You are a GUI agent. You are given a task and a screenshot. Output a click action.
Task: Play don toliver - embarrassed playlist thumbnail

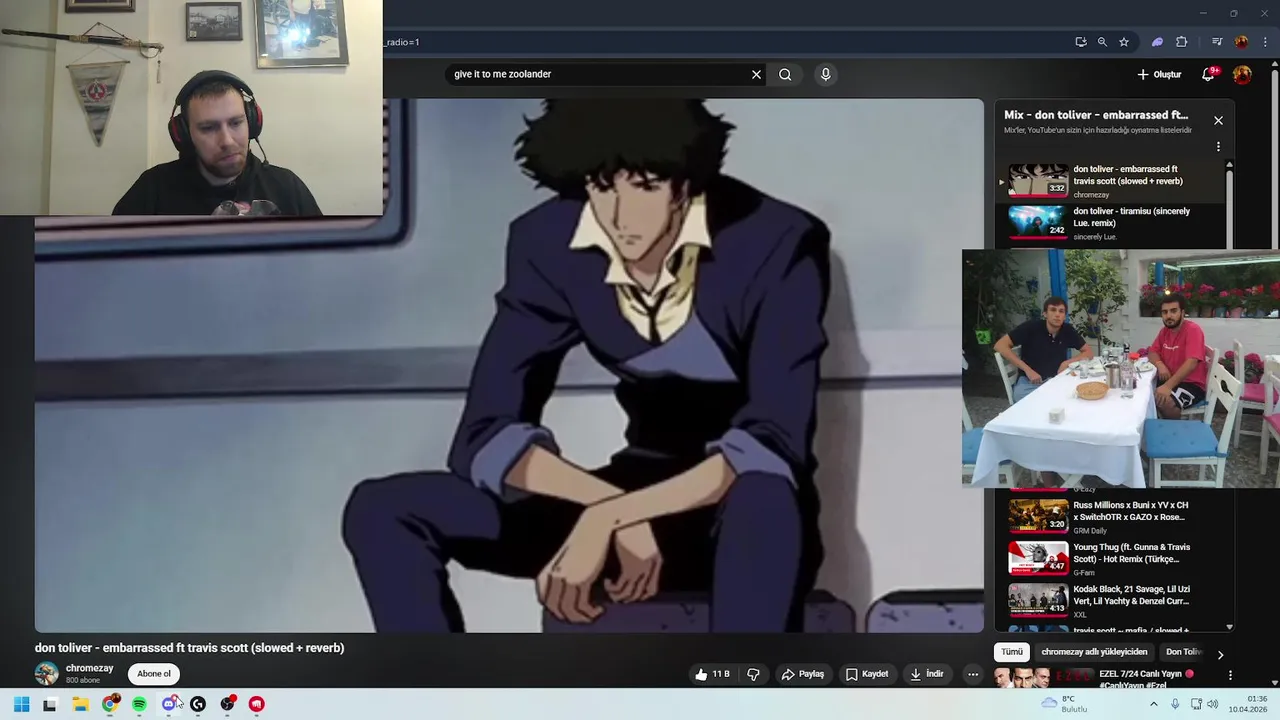1038,181
